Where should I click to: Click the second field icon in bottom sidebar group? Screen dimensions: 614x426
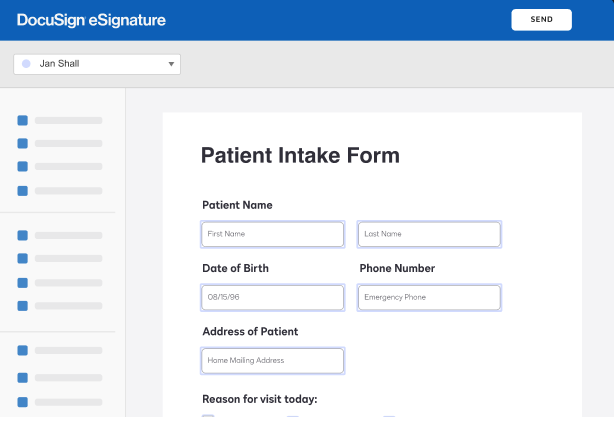pos(23,378)
